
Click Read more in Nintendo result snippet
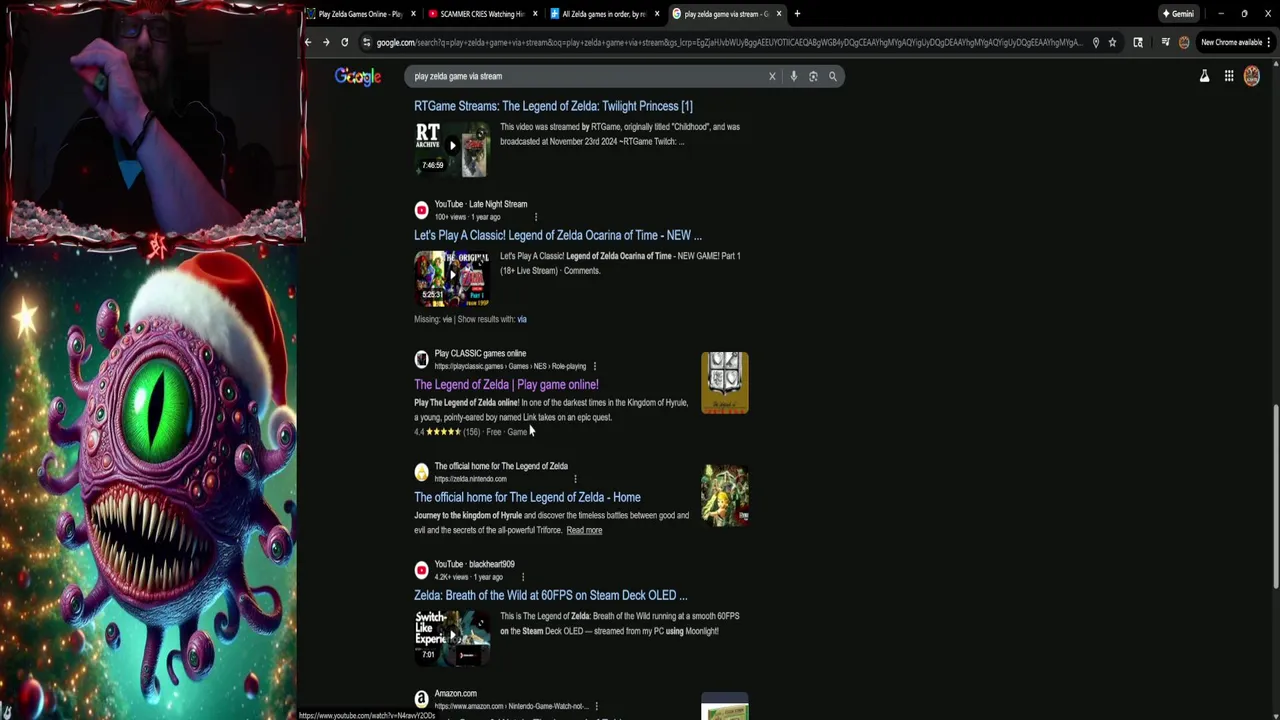[584, 530]
